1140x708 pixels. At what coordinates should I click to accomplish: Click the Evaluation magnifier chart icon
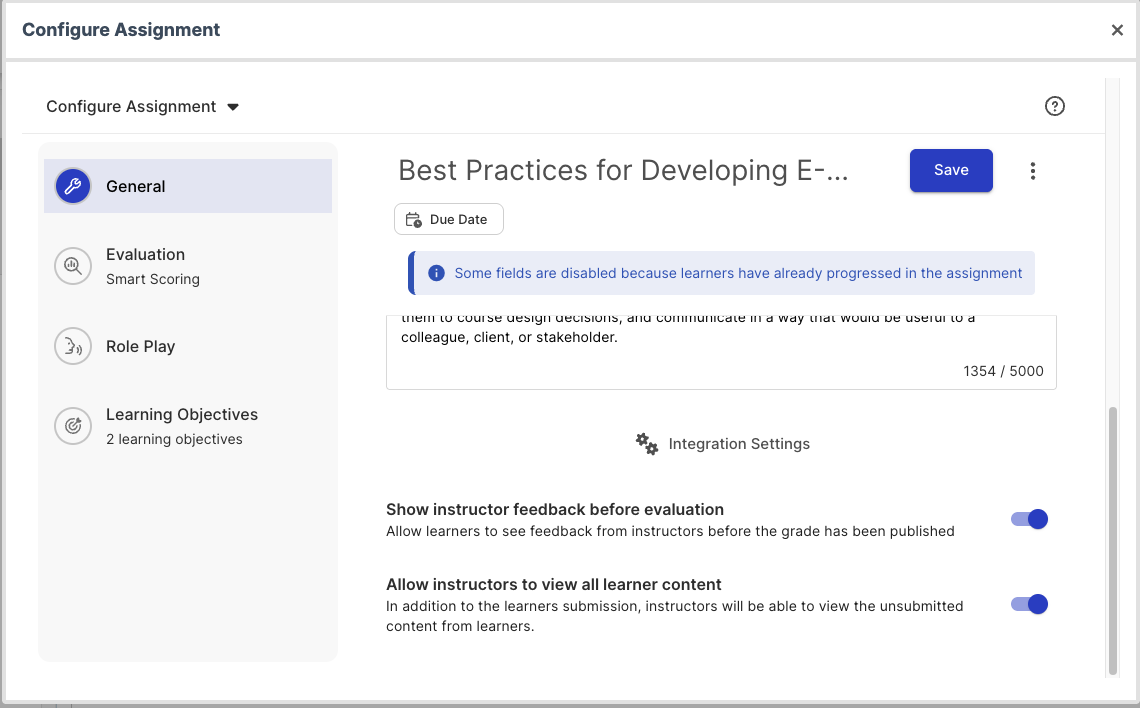point(73,266)
